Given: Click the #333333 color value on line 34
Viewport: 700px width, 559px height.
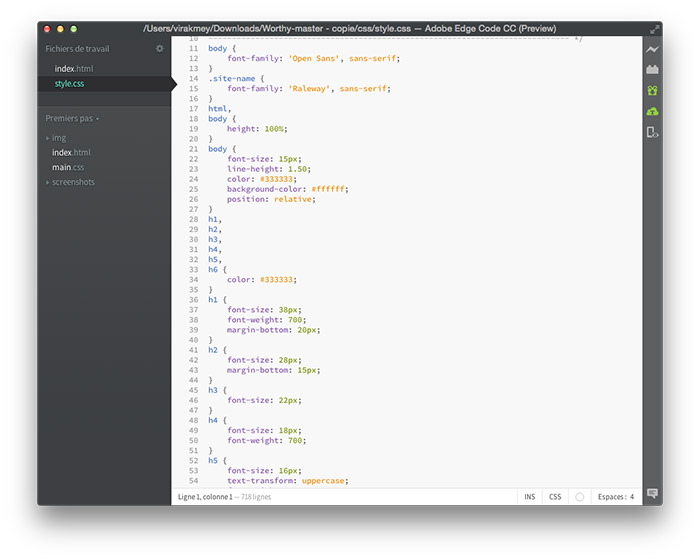Looking at the screenshot, I should point(276,280).
